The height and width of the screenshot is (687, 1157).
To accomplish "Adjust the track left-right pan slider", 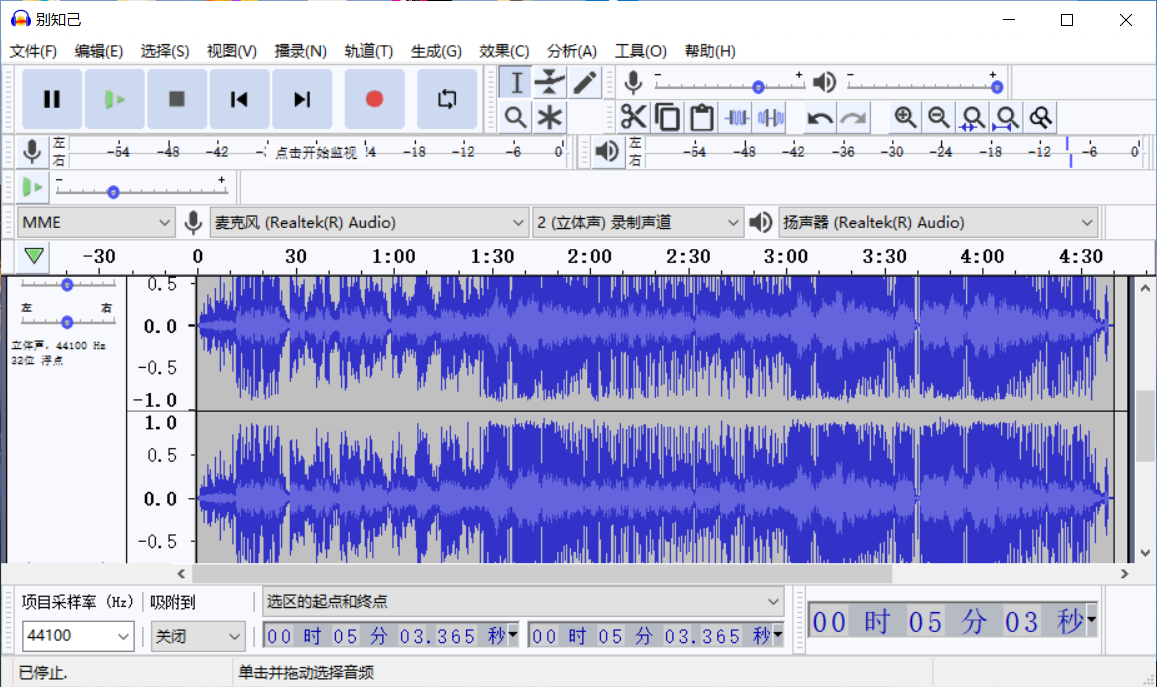I will [x=67, y=322].
